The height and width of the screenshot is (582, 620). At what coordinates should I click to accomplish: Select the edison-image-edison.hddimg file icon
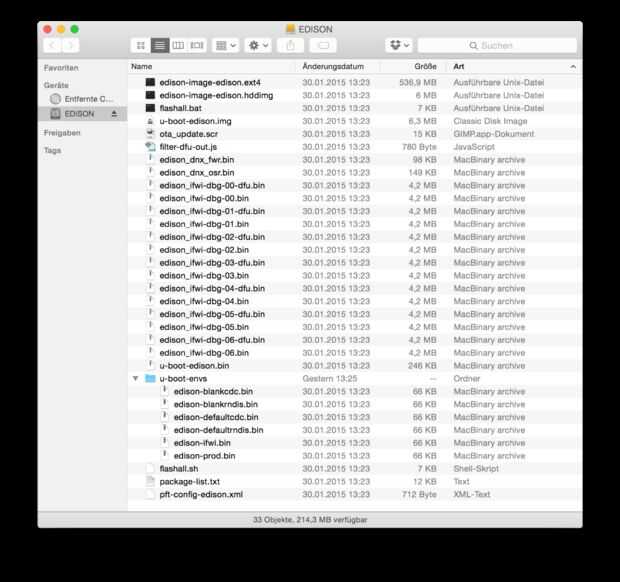(150, 95)
